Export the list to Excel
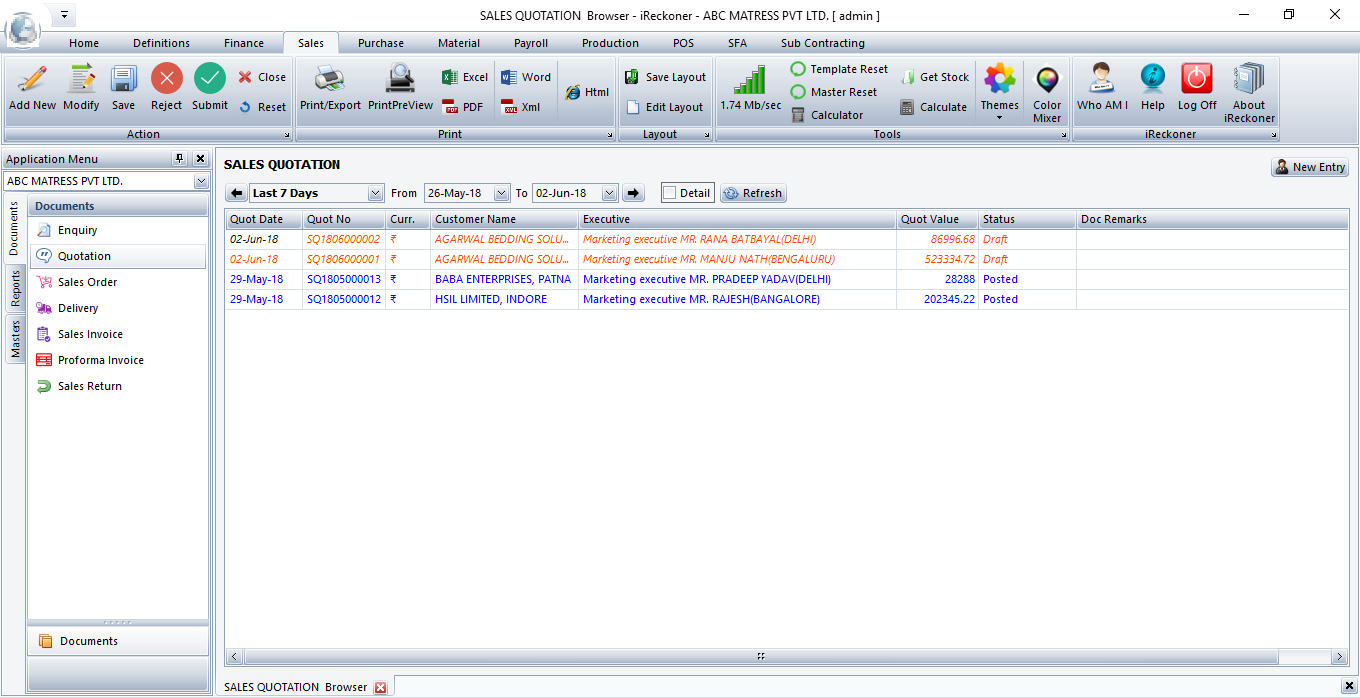1360x698 pixels. 465,77
